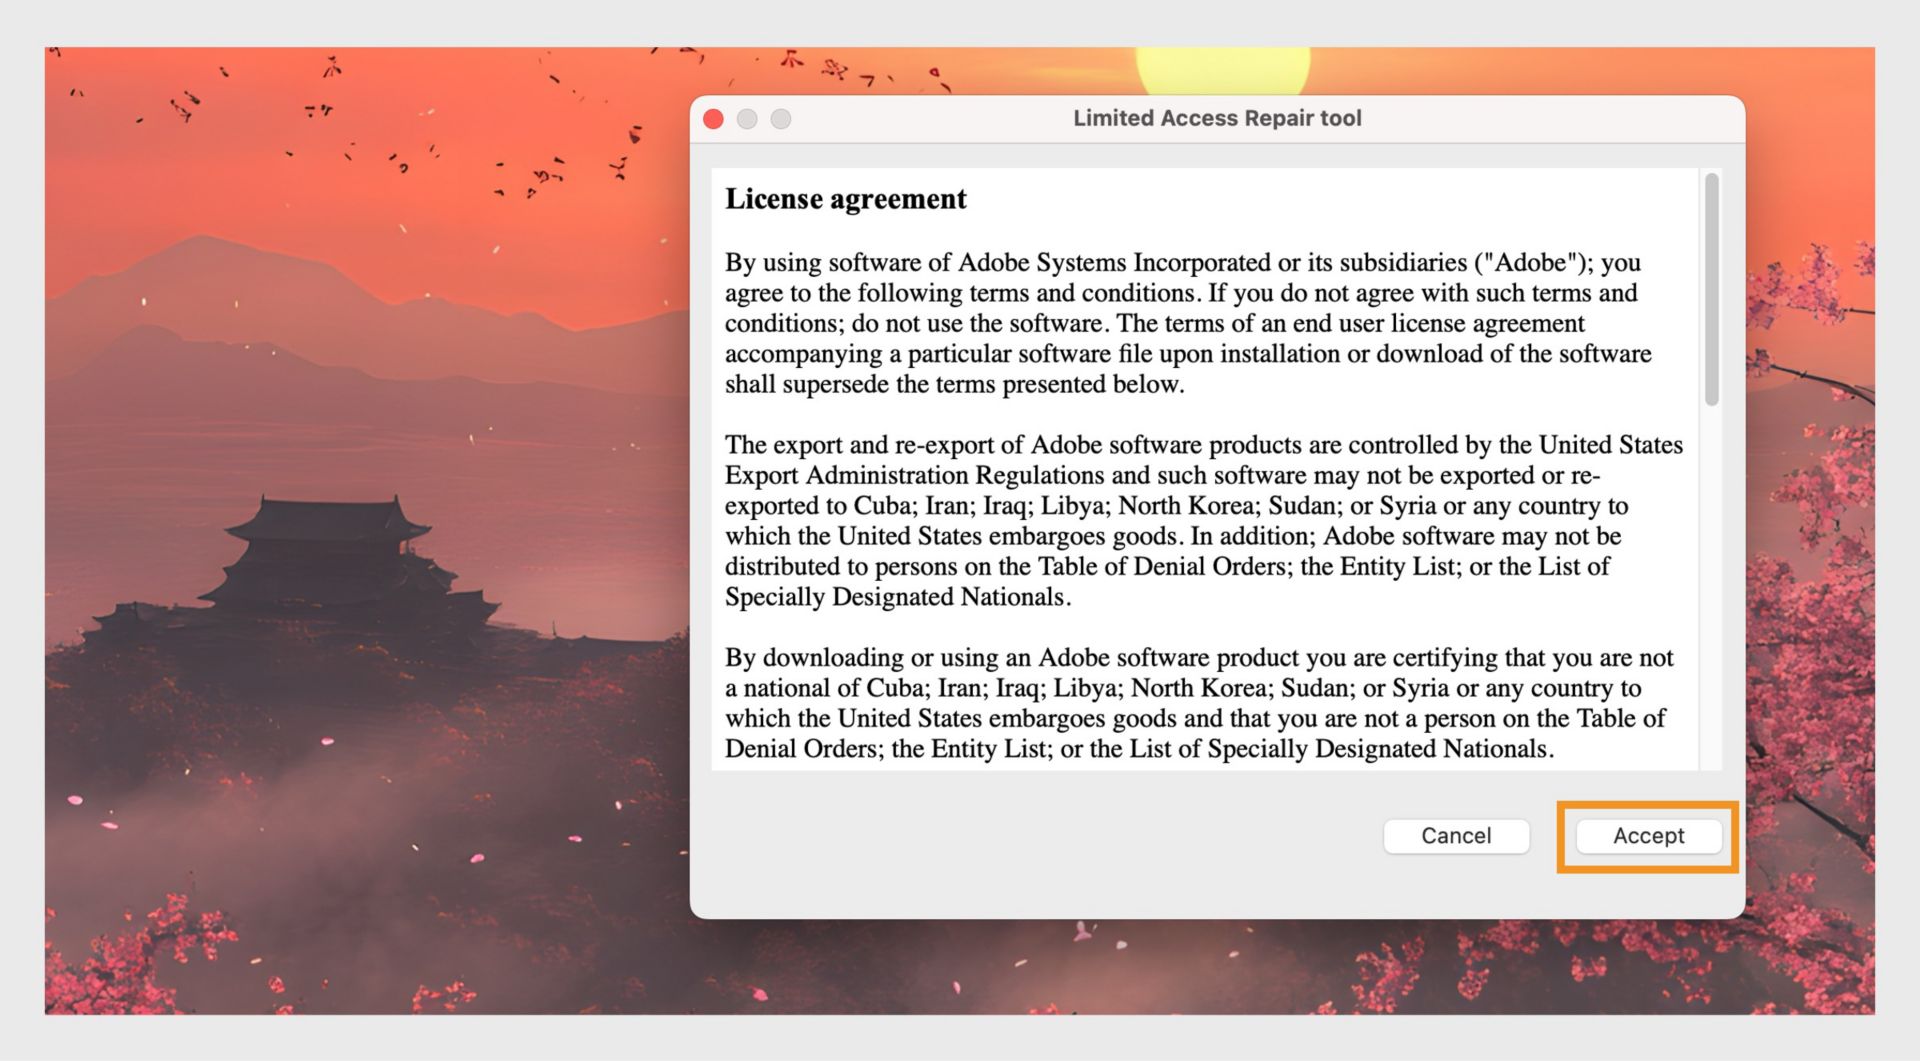This screenshot has width=1920, height=1061.
Task: Click the green zoom window control
Action: 780,118
